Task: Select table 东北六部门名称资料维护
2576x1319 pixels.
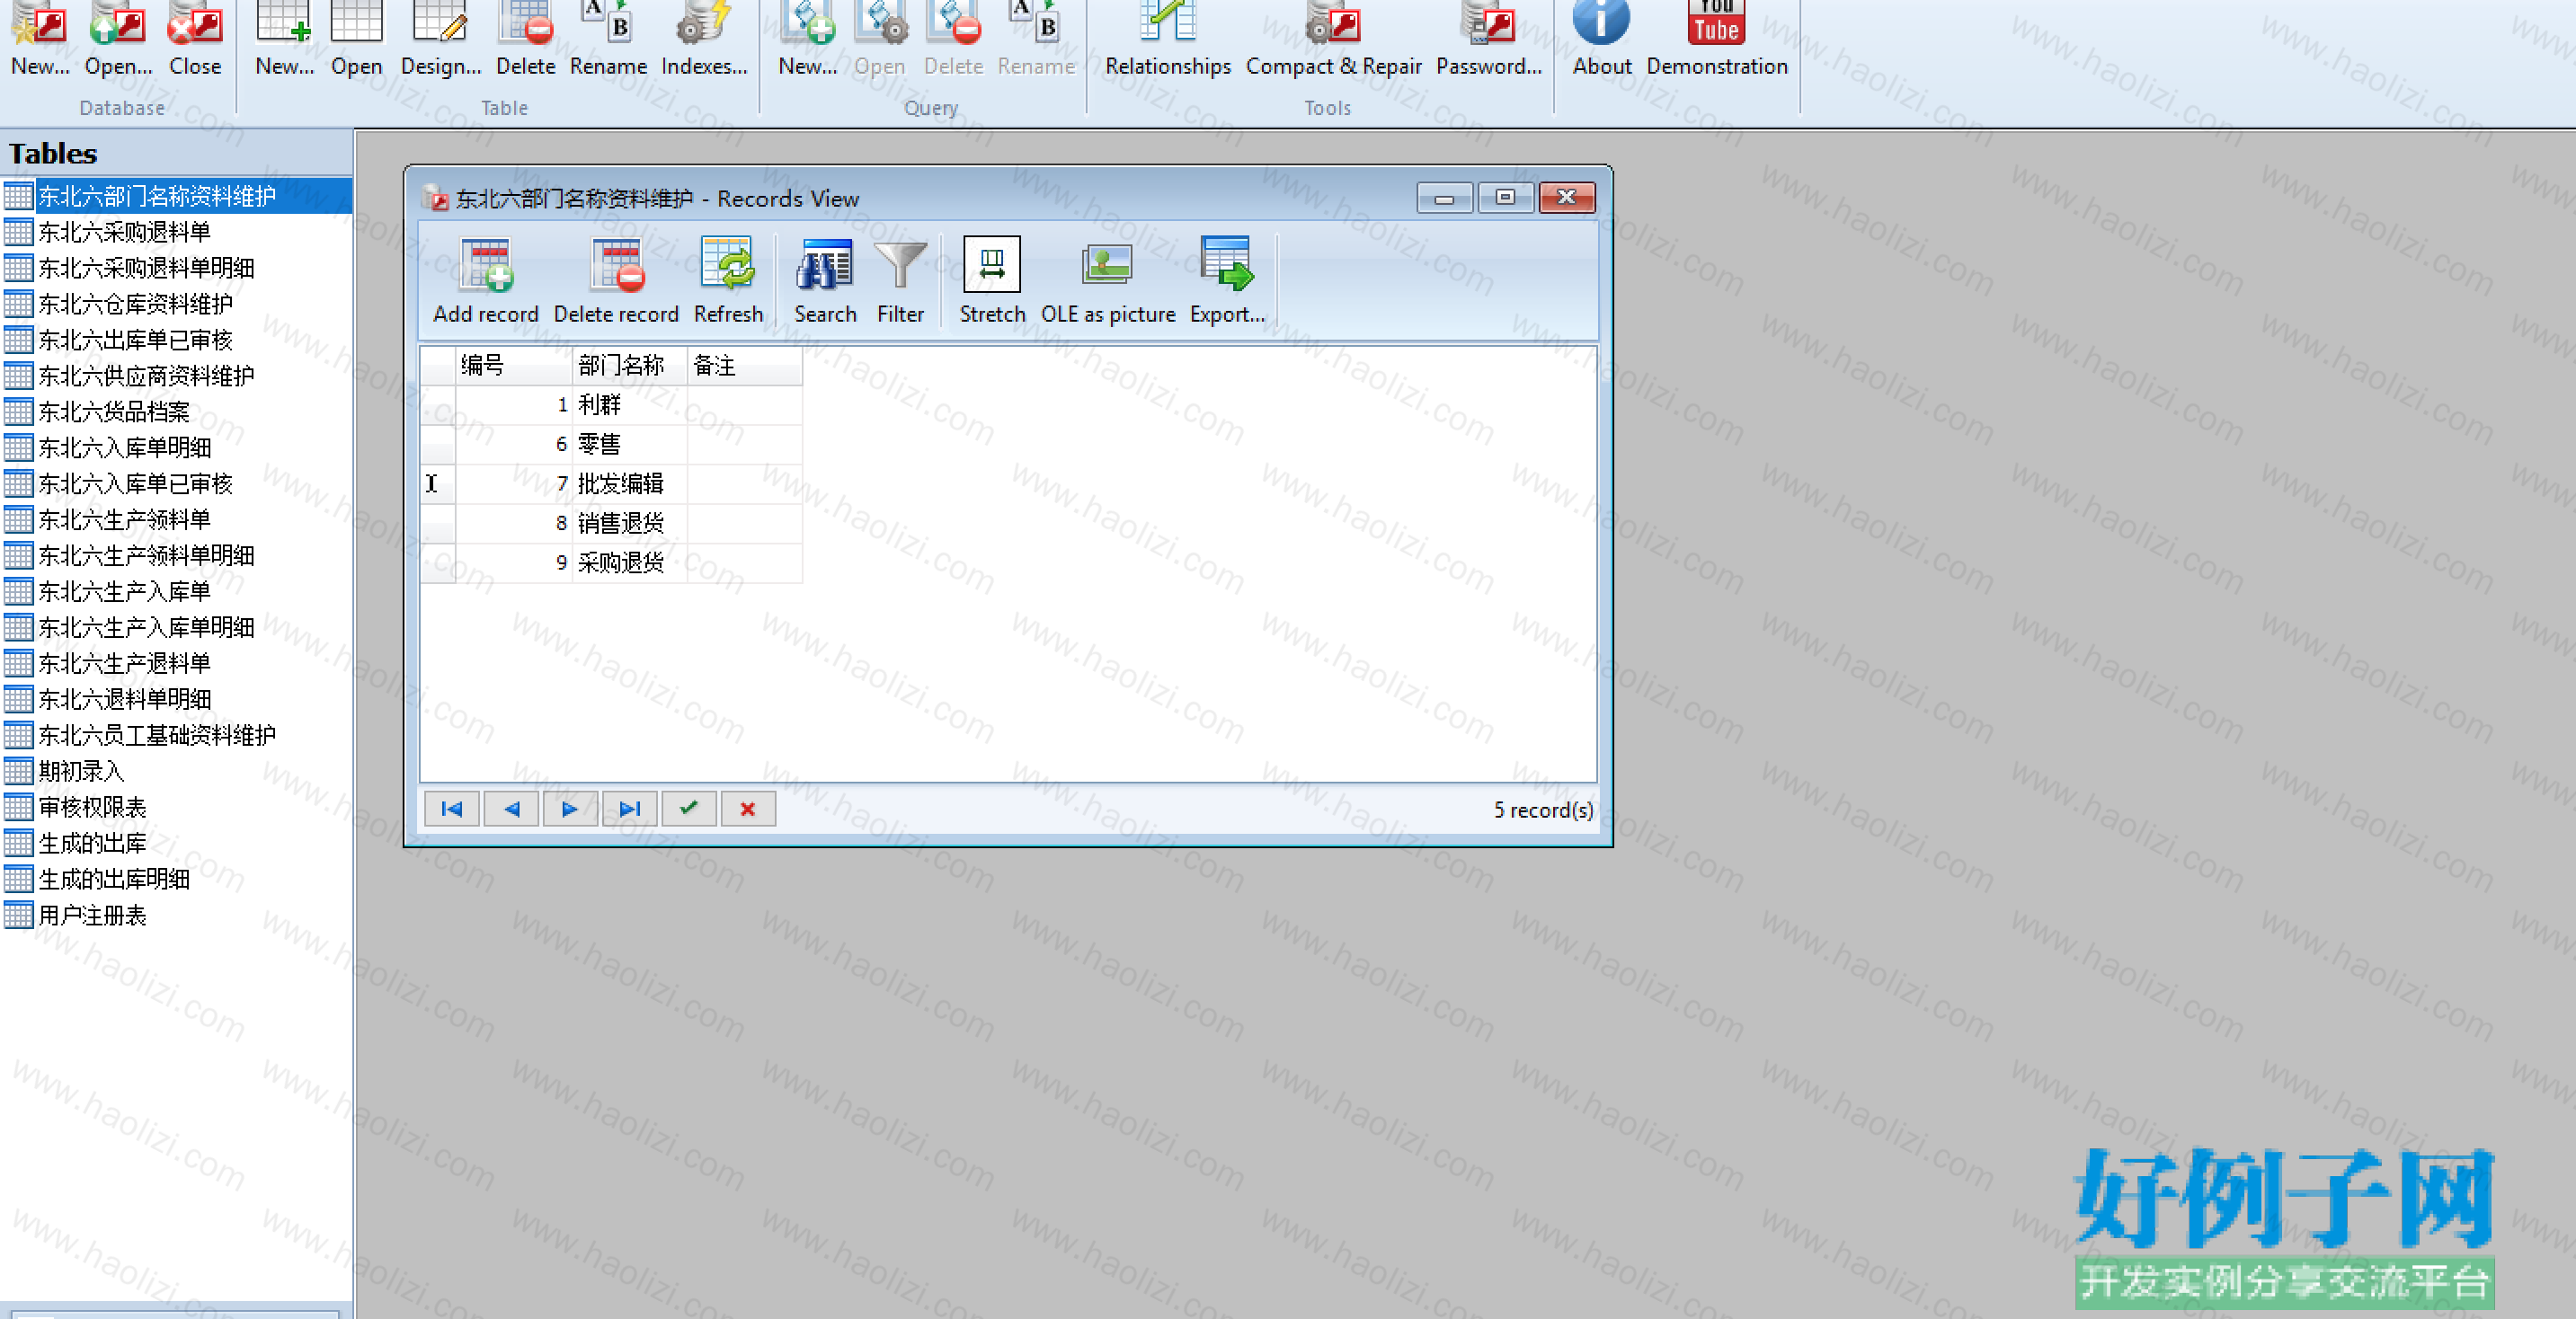Action: point(176,196)
